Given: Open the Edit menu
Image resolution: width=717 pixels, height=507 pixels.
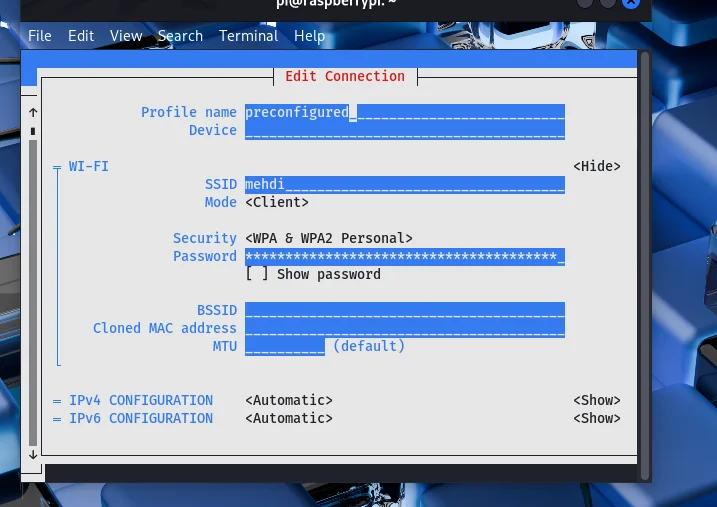Looking at the screenshot, I should [81, 36].
